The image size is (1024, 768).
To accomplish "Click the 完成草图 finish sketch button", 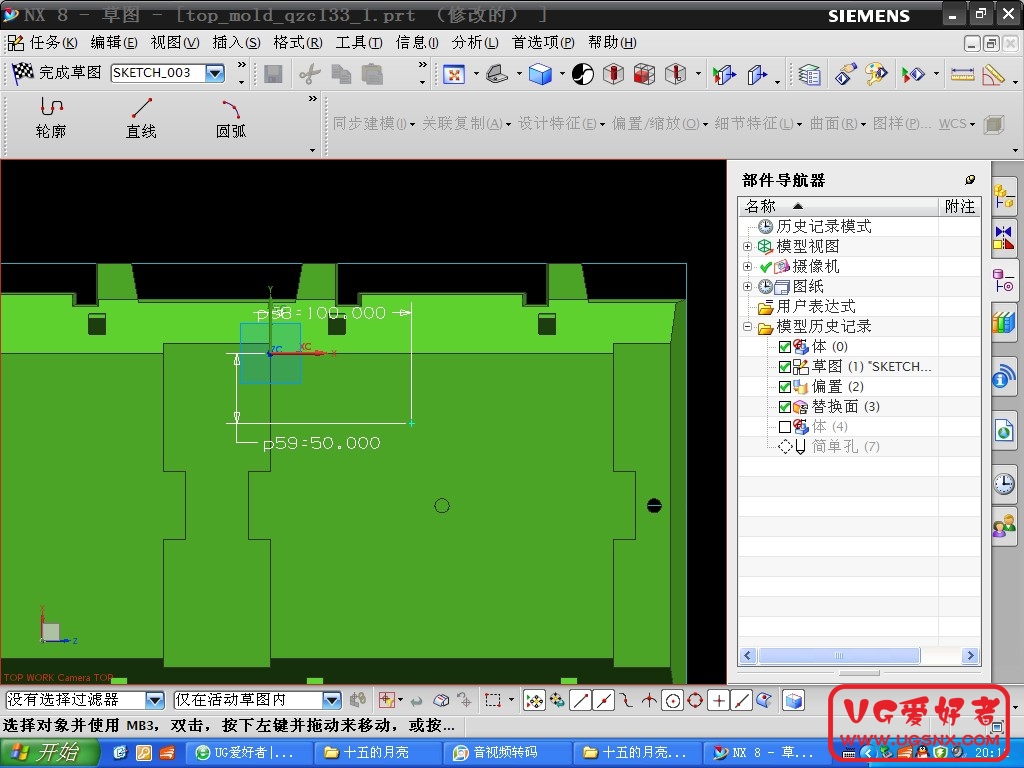I will point(57,72).
